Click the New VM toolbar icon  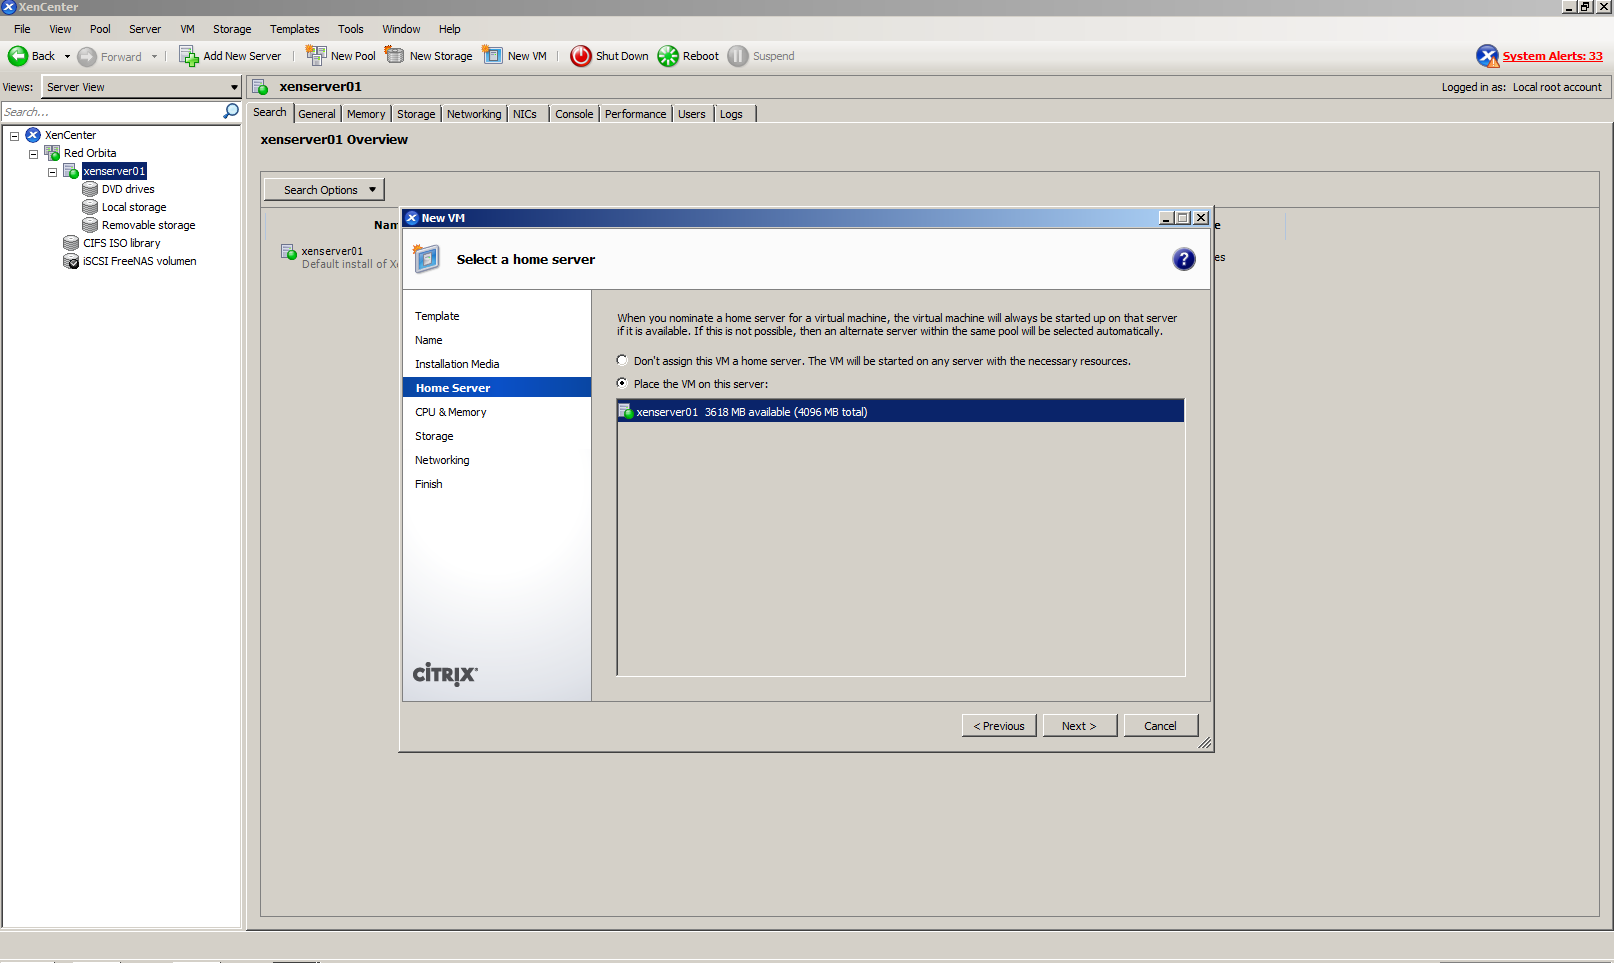[493, 56]
